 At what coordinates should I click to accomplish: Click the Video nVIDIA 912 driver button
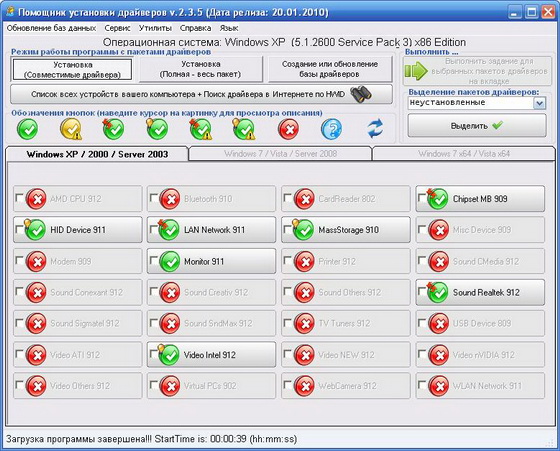pyautogui.click(x=480, y=355)
